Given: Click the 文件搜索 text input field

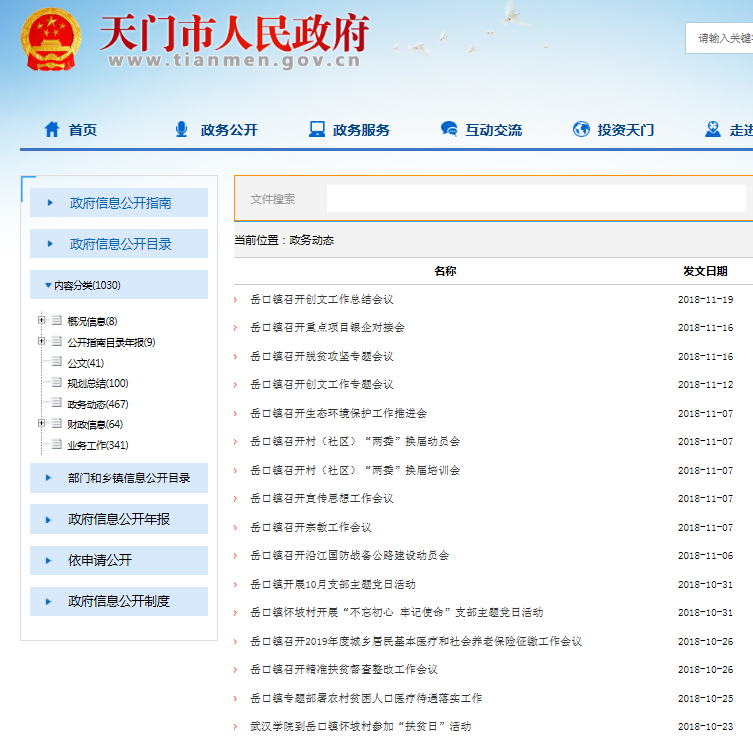Looking at the screenshot, I should coord(535,199).
